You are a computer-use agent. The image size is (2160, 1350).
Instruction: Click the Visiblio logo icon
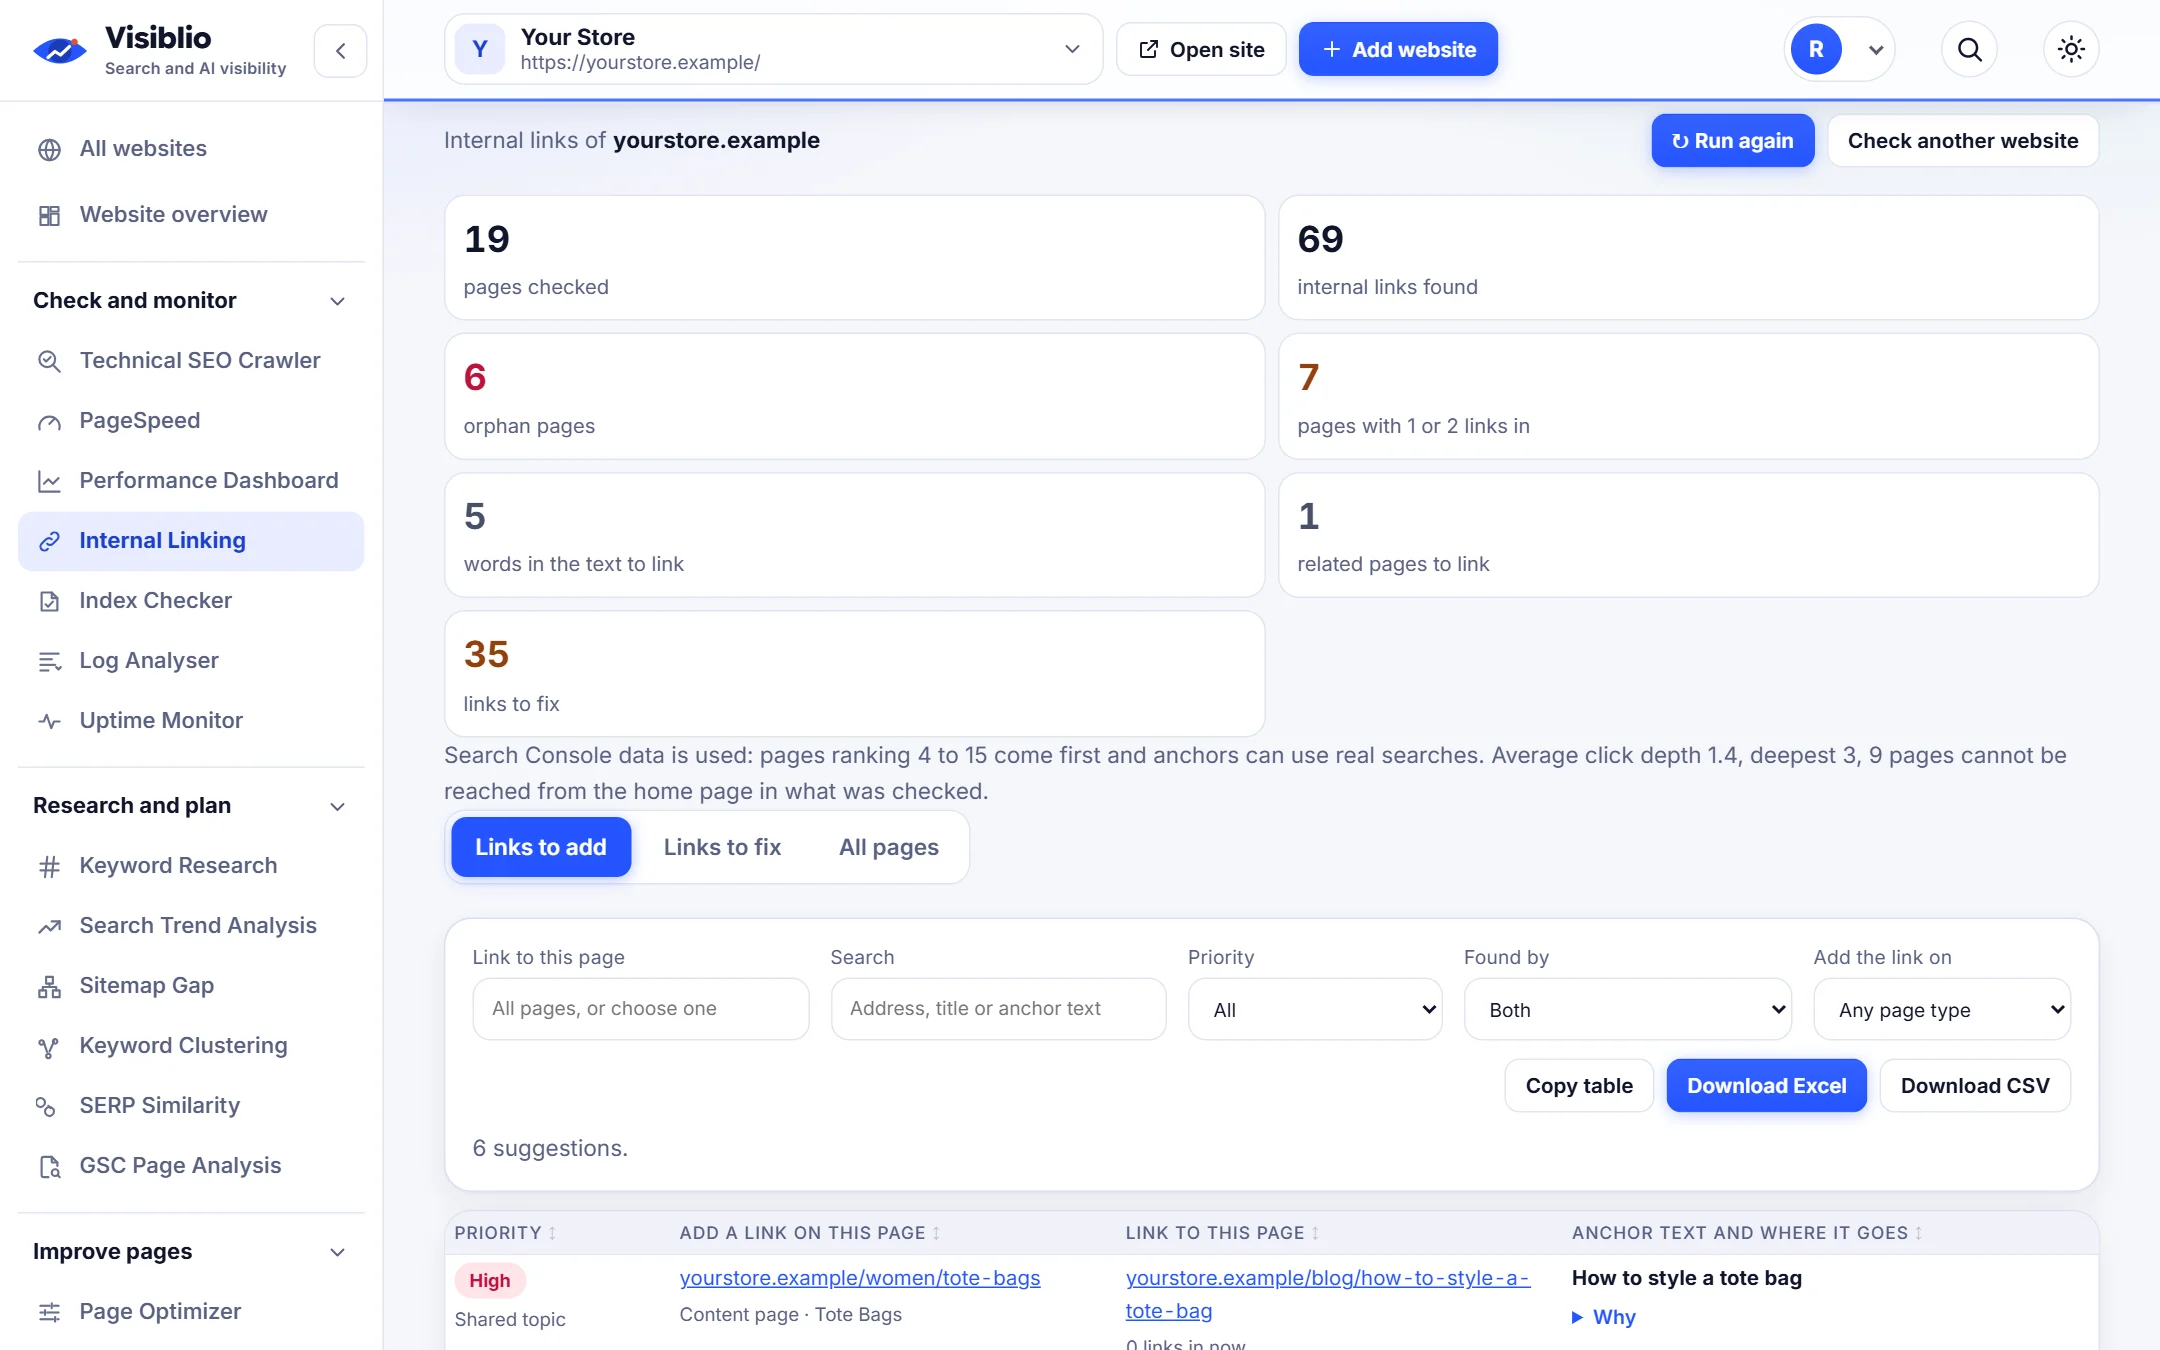point(60,50)
